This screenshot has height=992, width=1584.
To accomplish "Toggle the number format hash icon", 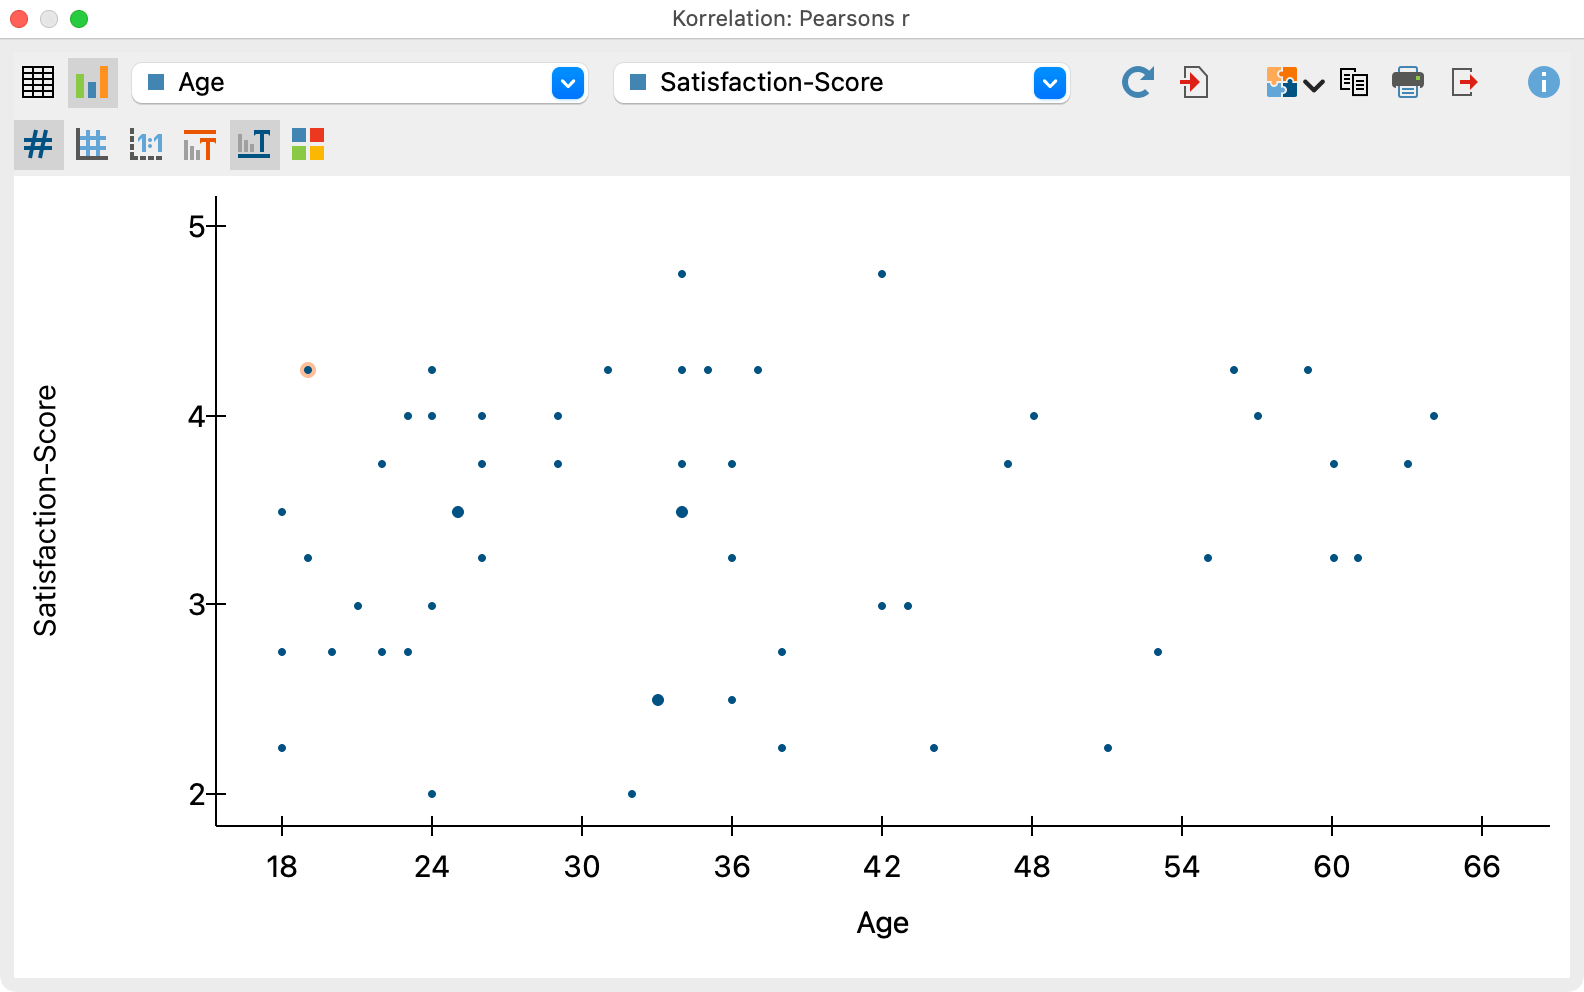I will click(38, 144).
